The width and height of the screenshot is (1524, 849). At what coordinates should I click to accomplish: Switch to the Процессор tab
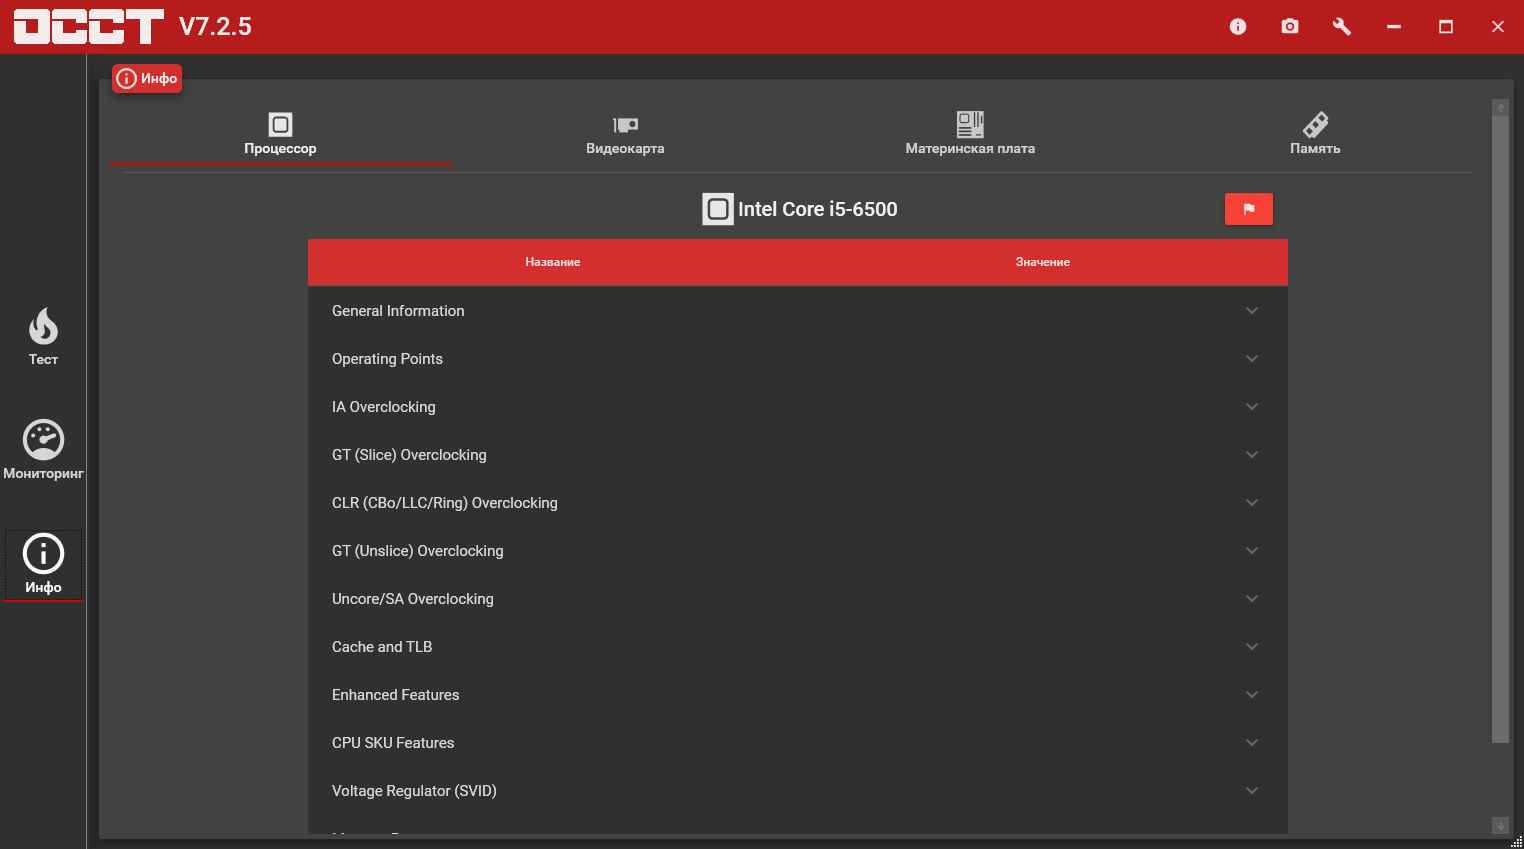tap(280, 134)
